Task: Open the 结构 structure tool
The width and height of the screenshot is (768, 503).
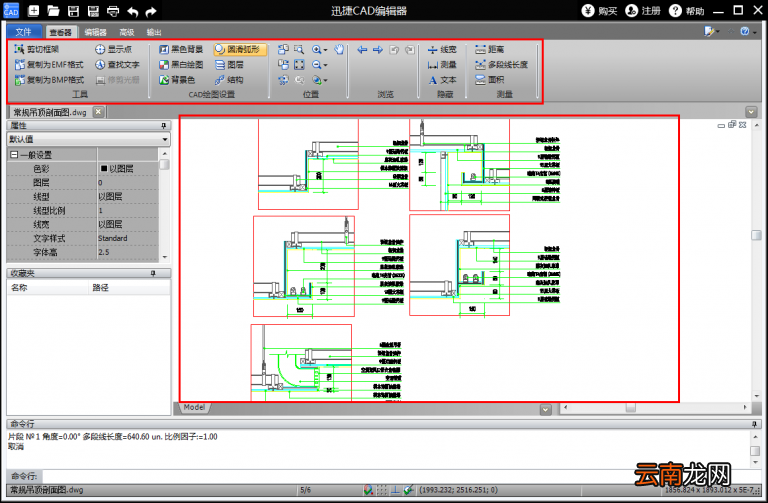Action: (229, 80)
